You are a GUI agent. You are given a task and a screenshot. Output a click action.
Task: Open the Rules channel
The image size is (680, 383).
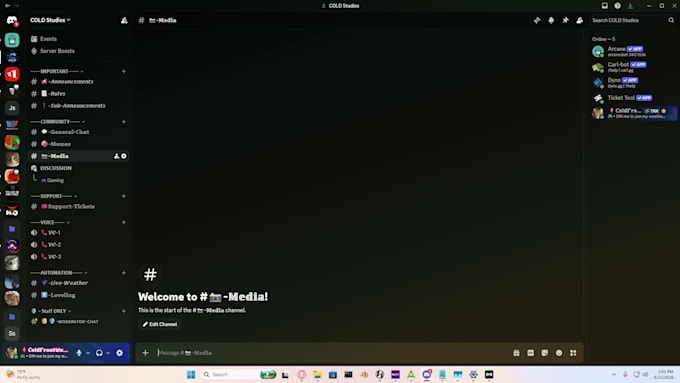coord(78,94)
